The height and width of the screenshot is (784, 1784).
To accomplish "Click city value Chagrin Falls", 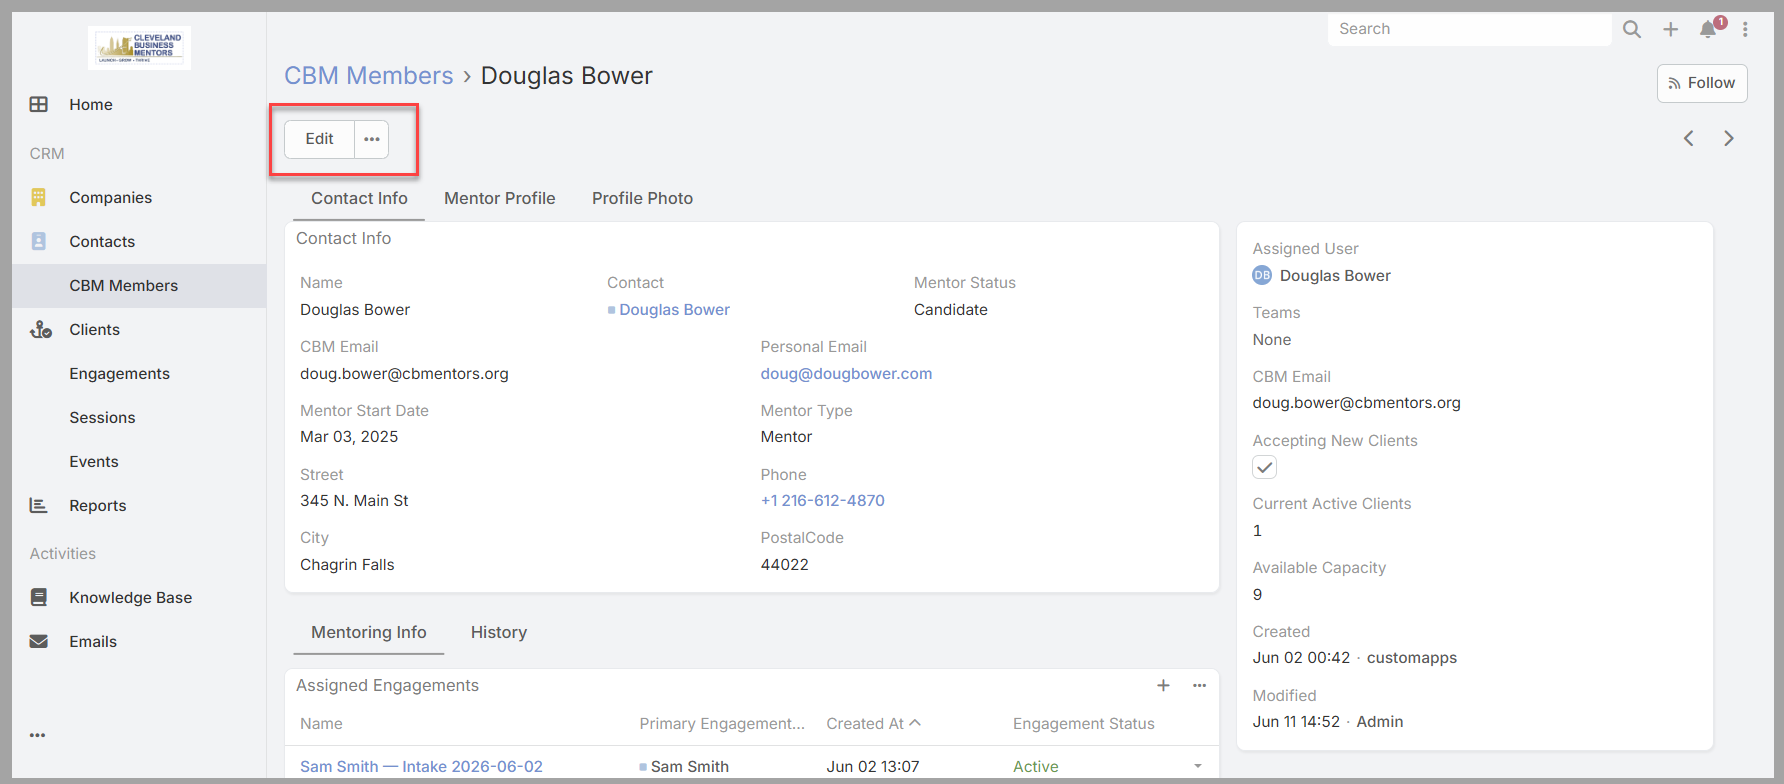I will [x=347, y=565].
